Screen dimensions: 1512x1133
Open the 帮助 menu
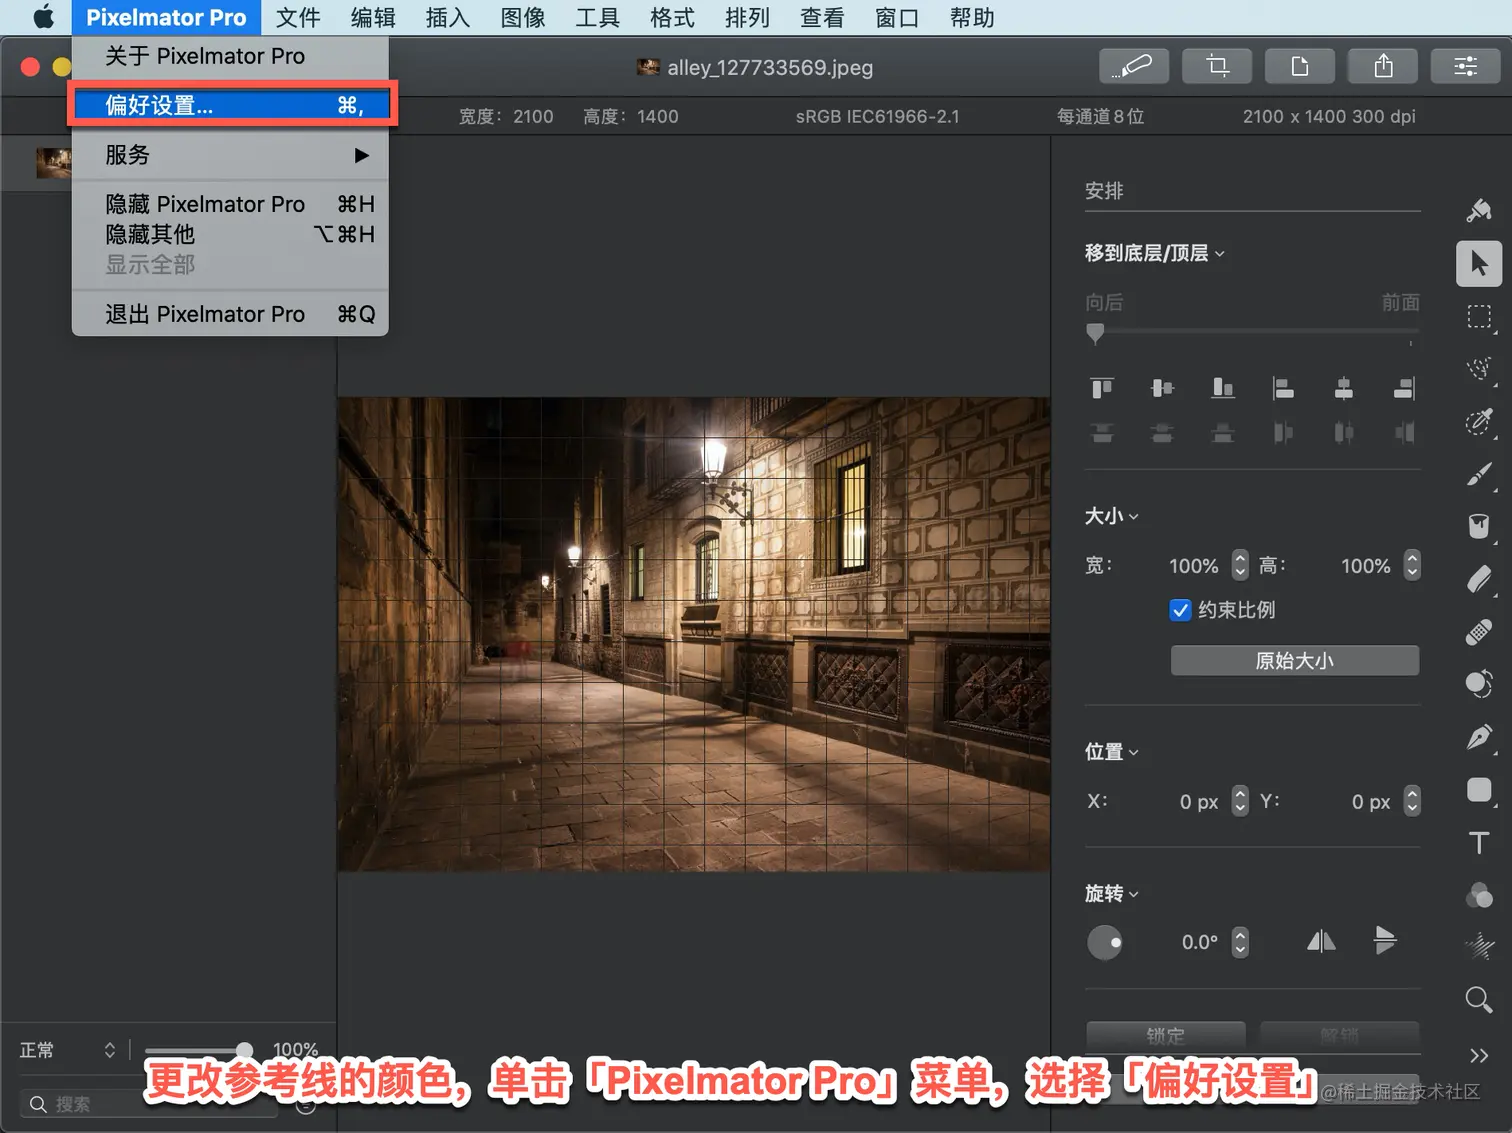coord(972,18)
